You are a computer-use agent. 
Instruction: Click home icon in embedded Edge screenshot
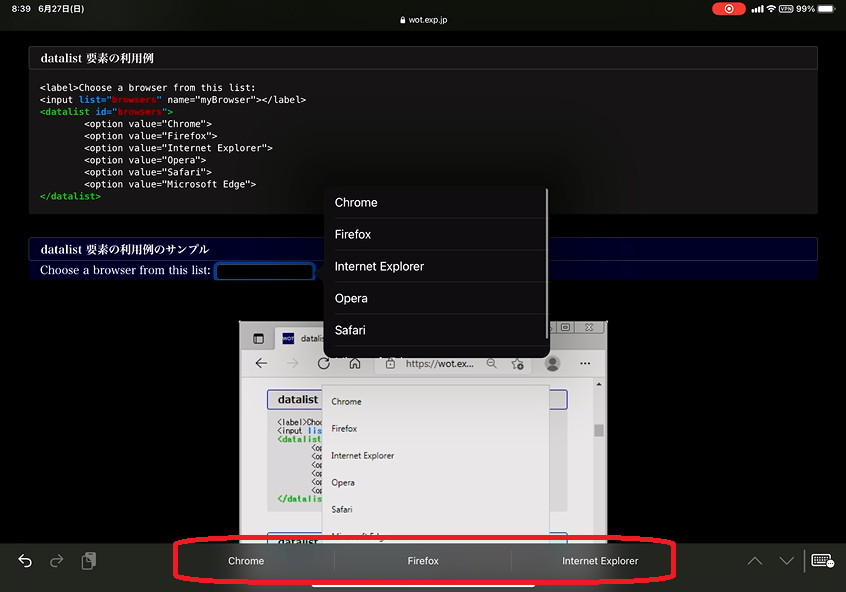pos(354,363)
